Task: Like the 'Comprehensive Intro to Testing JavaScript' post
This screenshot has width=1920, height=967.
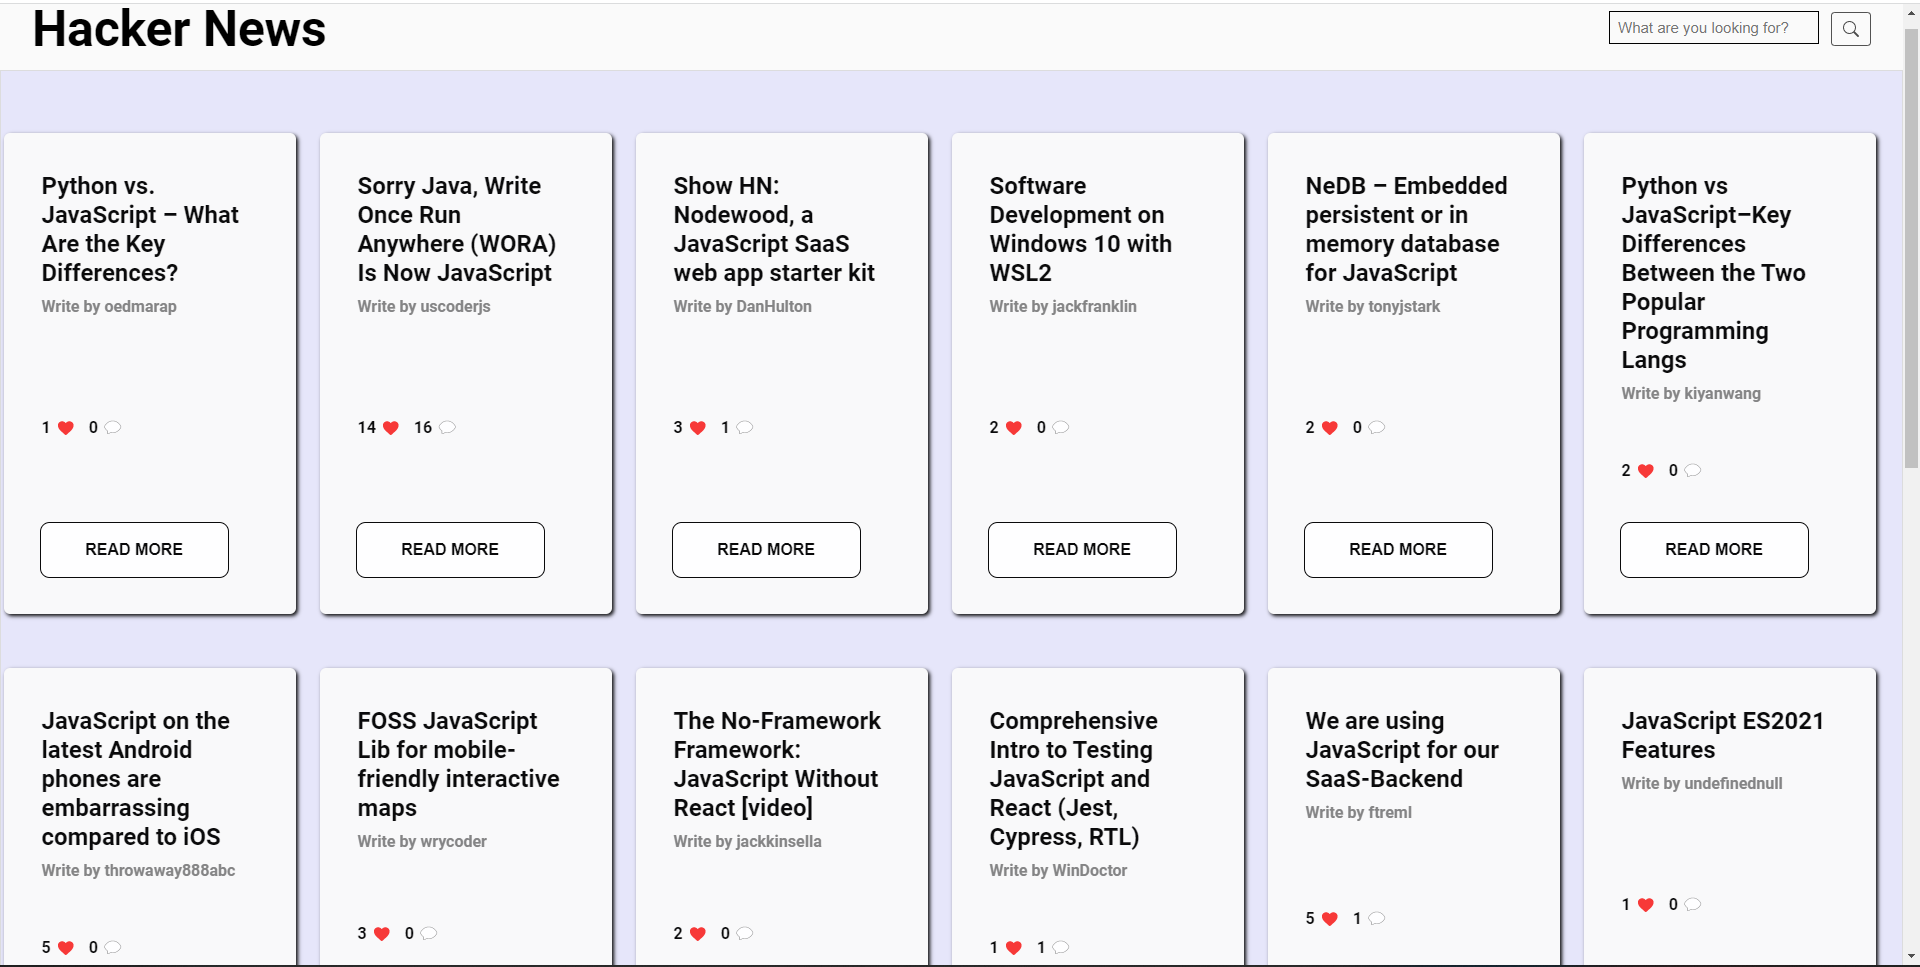Action: point(1014,948)
